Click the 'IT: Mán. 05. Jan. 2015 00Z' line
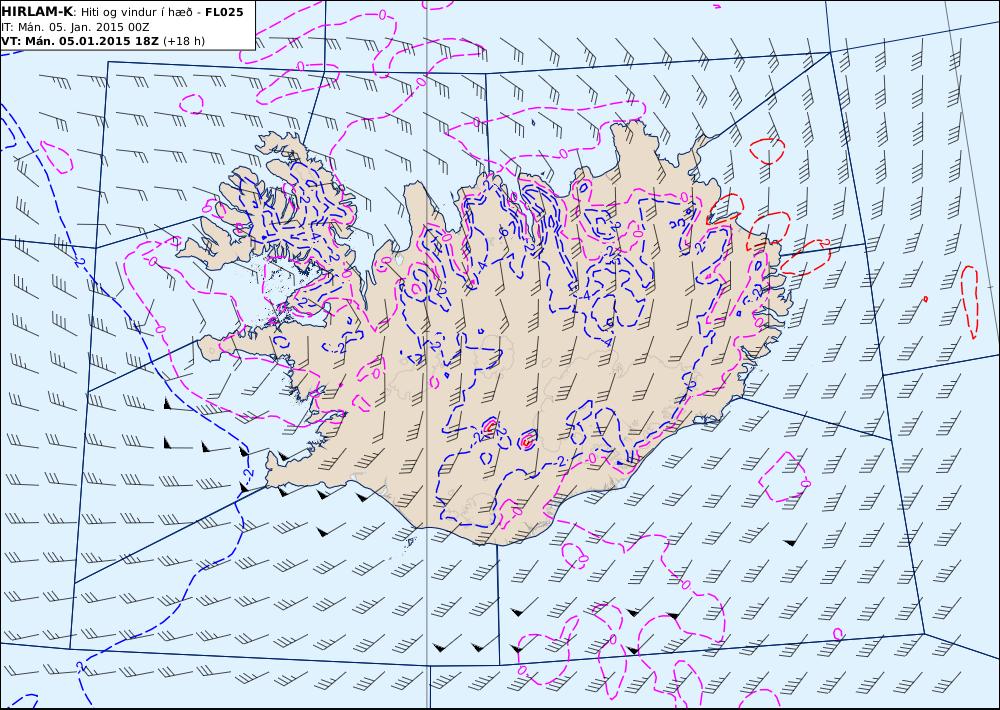The image size is (1000, 710). pos(75,27)
